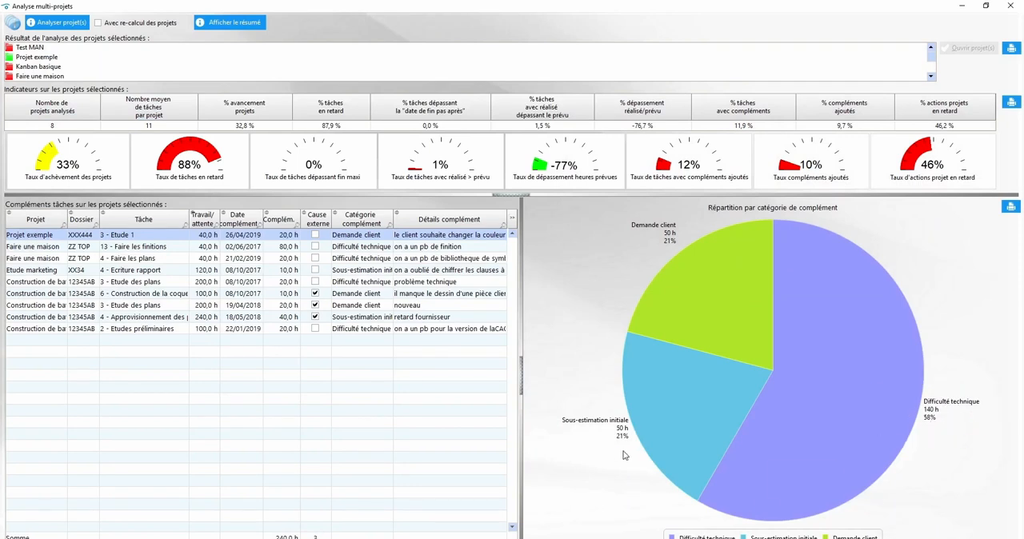Click the Ouvrir projet(s) button
This screenshot has width=1024, height=539.
pyautogui.click(x=968, y=48)
